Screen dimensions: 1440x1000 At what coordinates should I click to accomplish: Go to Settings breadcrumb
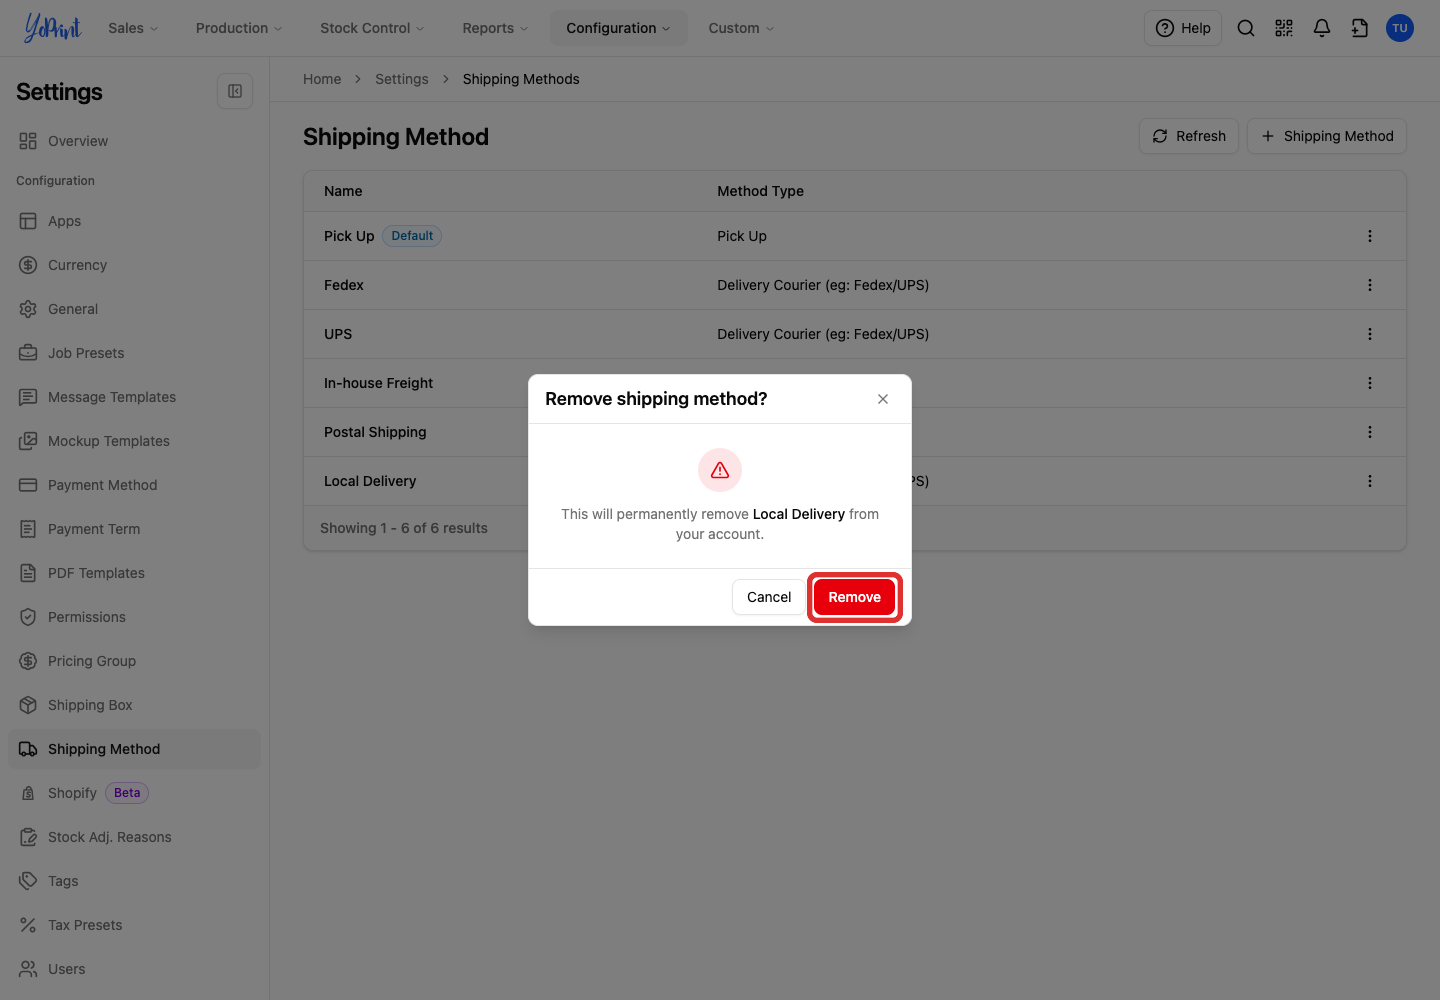click(402, 79)
